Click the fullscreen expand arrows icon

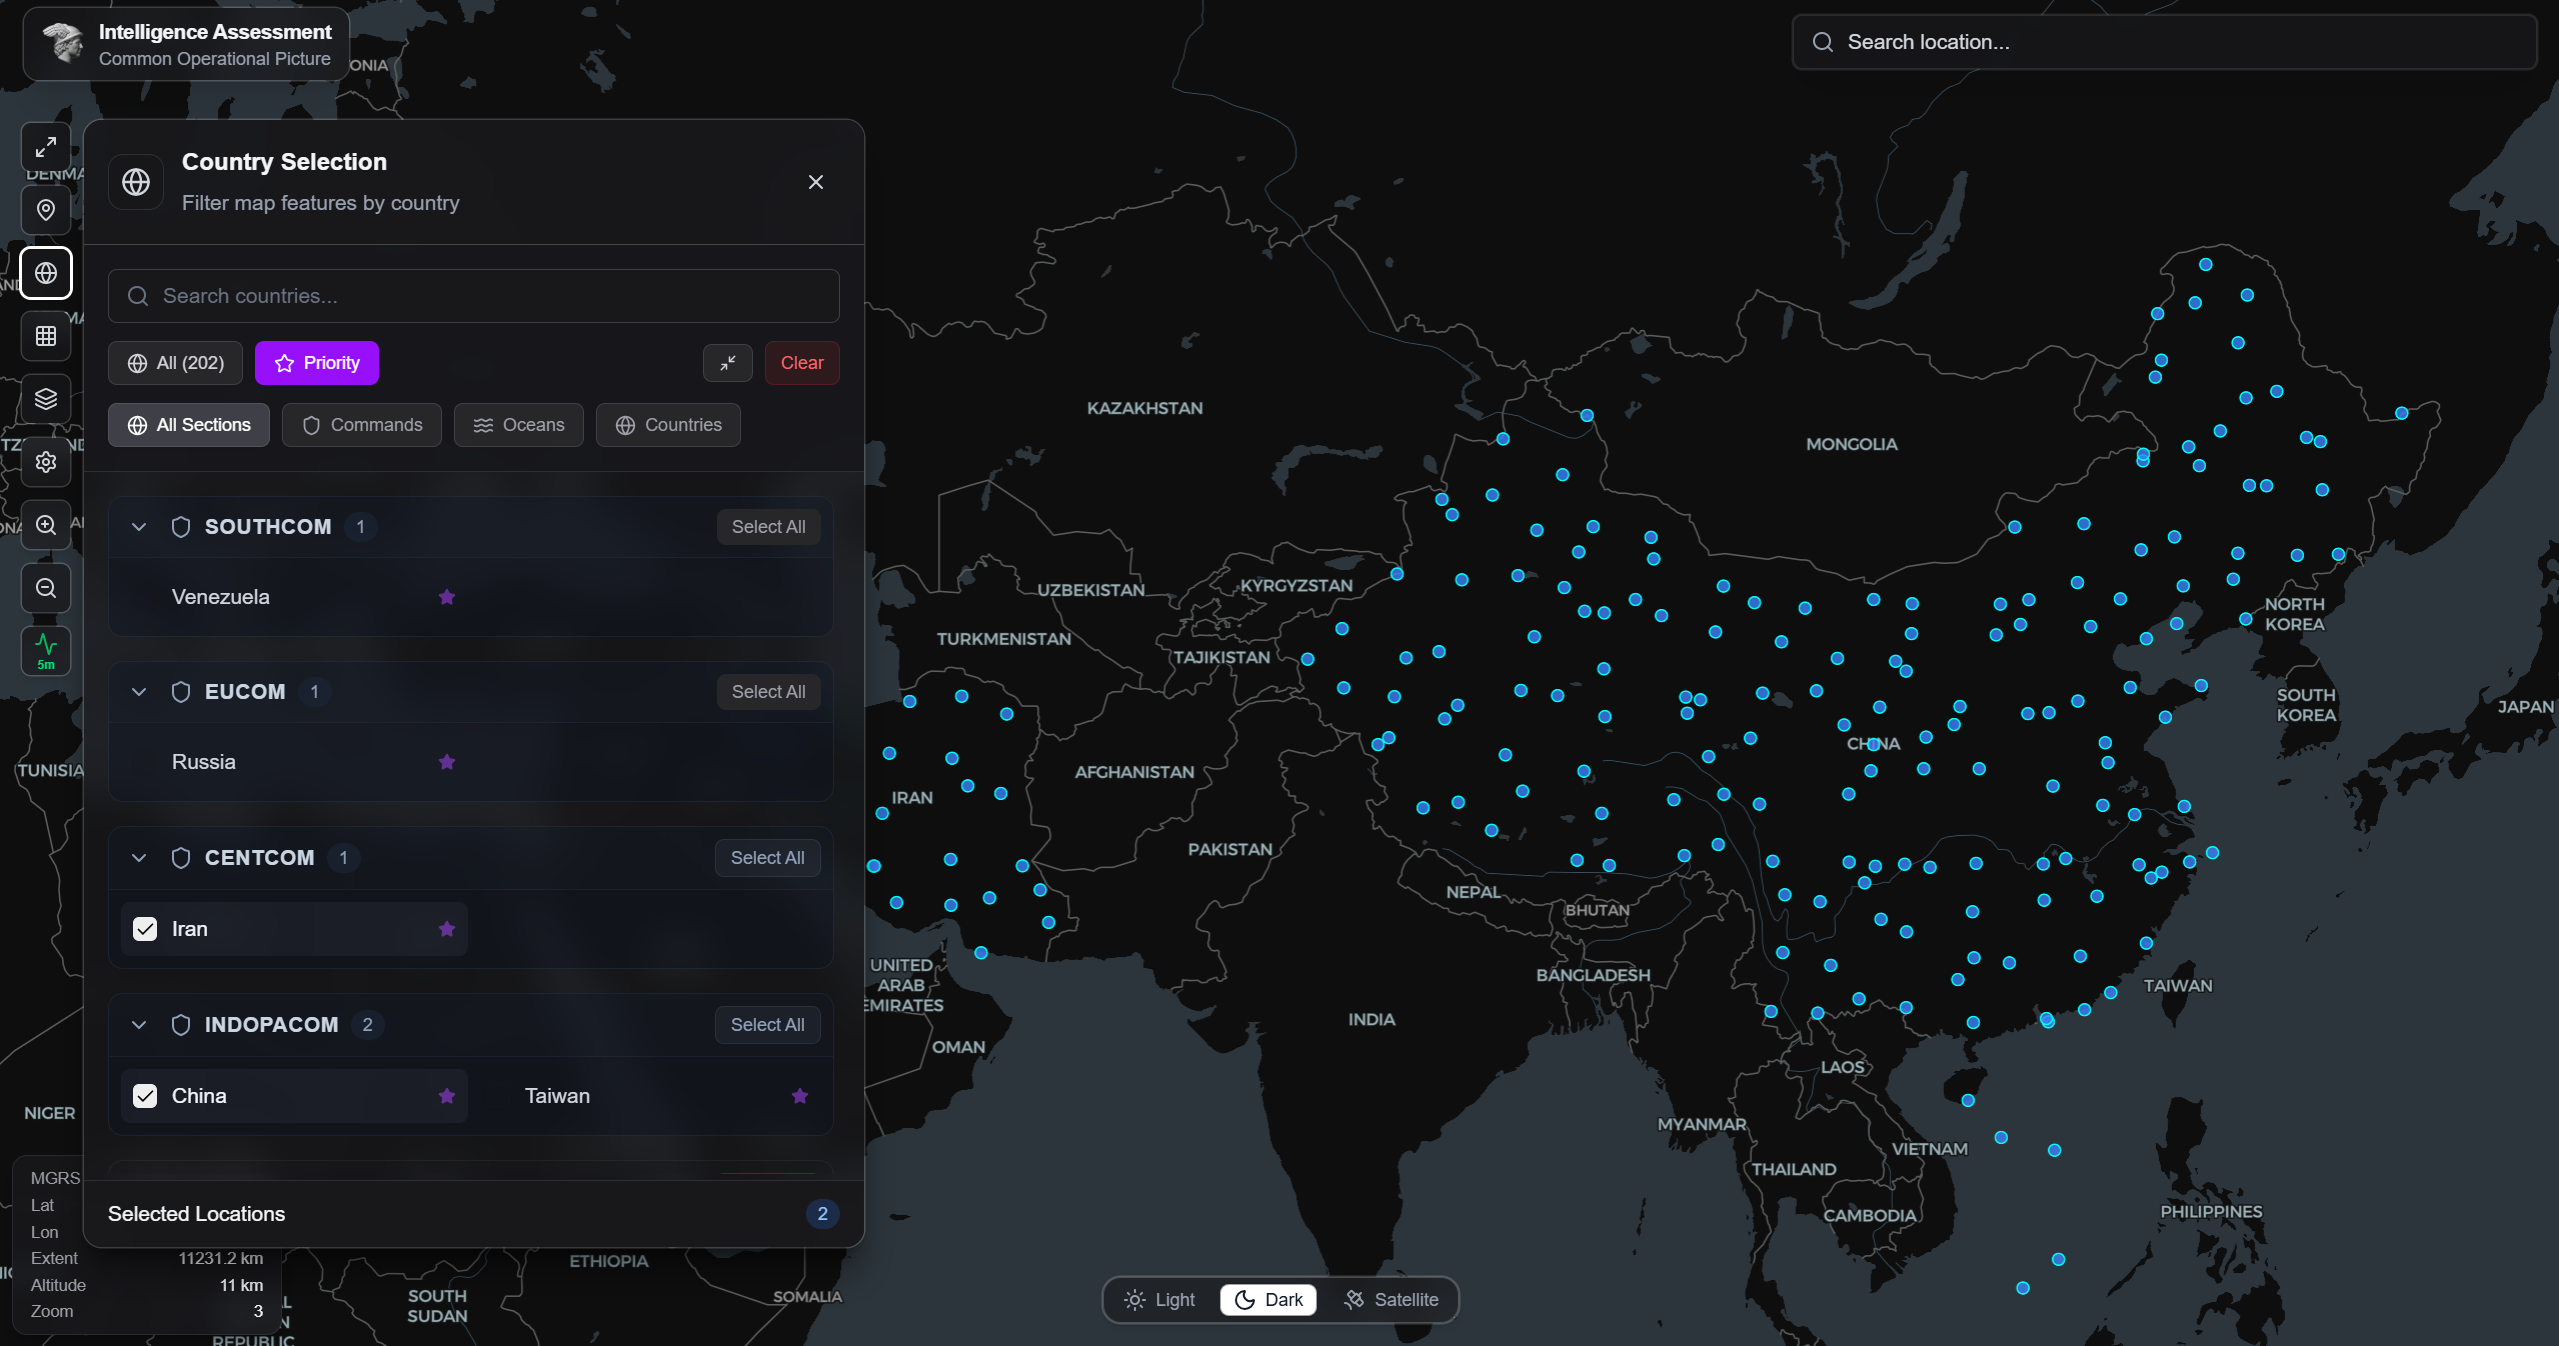(46, 148)
